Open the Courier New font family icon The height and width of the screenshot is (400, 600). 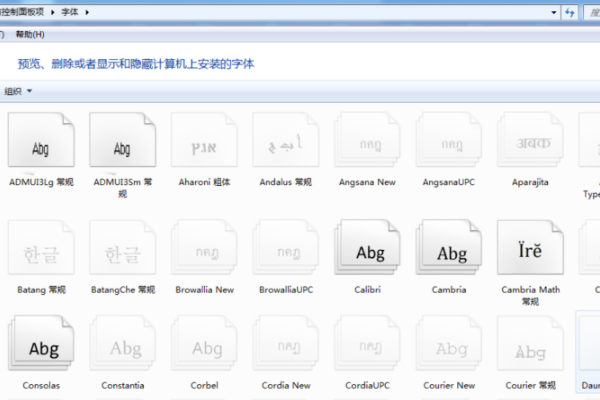449,343
